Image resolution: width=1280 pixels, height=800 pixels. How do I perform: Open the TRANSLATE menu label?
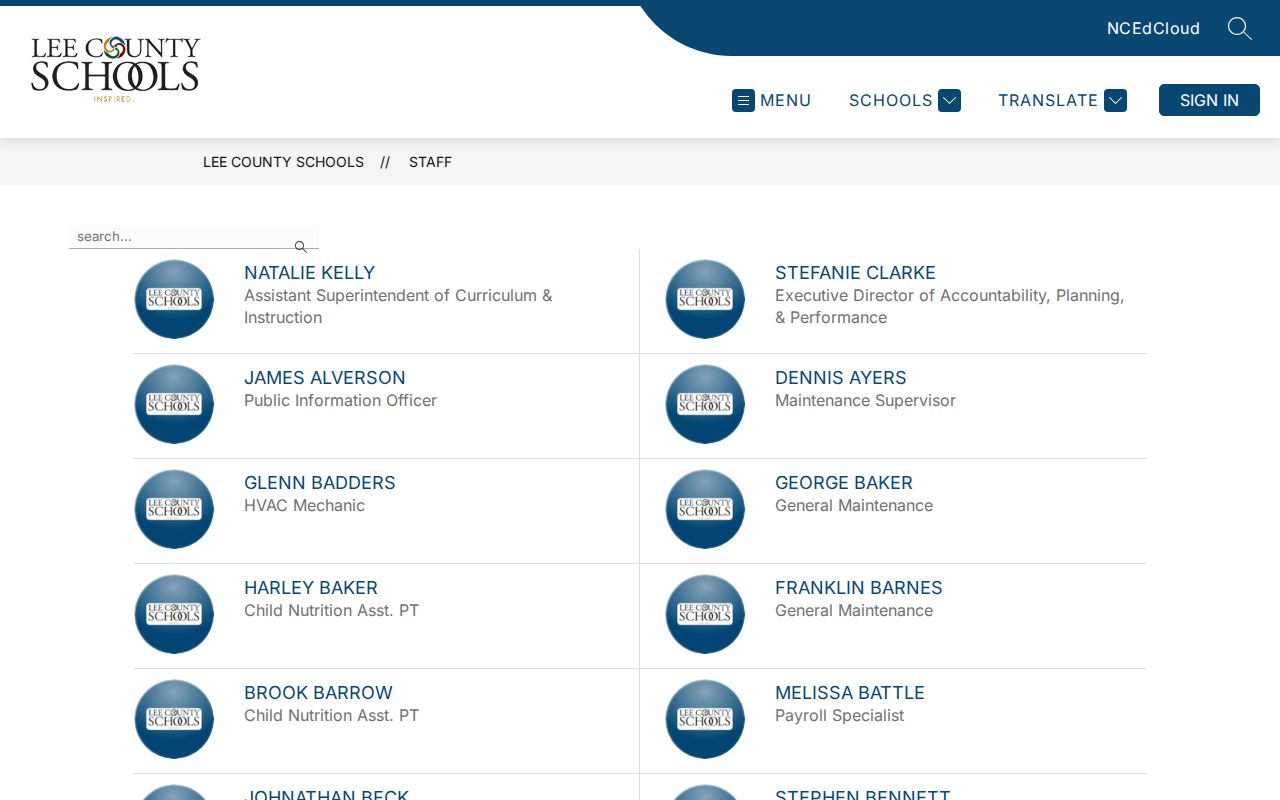1048,100
